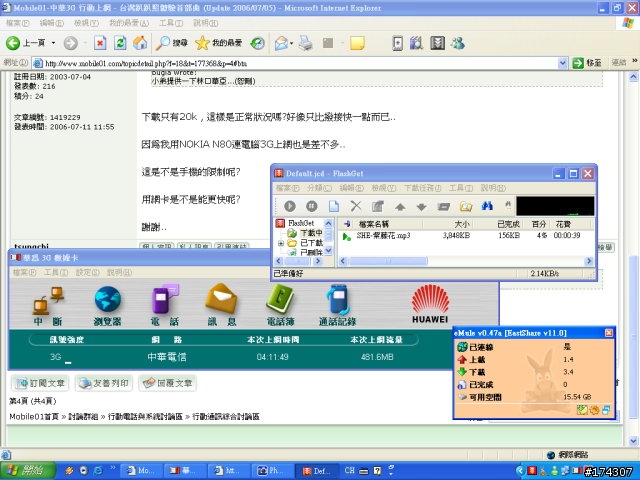Screen dimensions: 640x480
Task: Open the FlashGet 檔案 menu
Action: (x=287, y=188)
